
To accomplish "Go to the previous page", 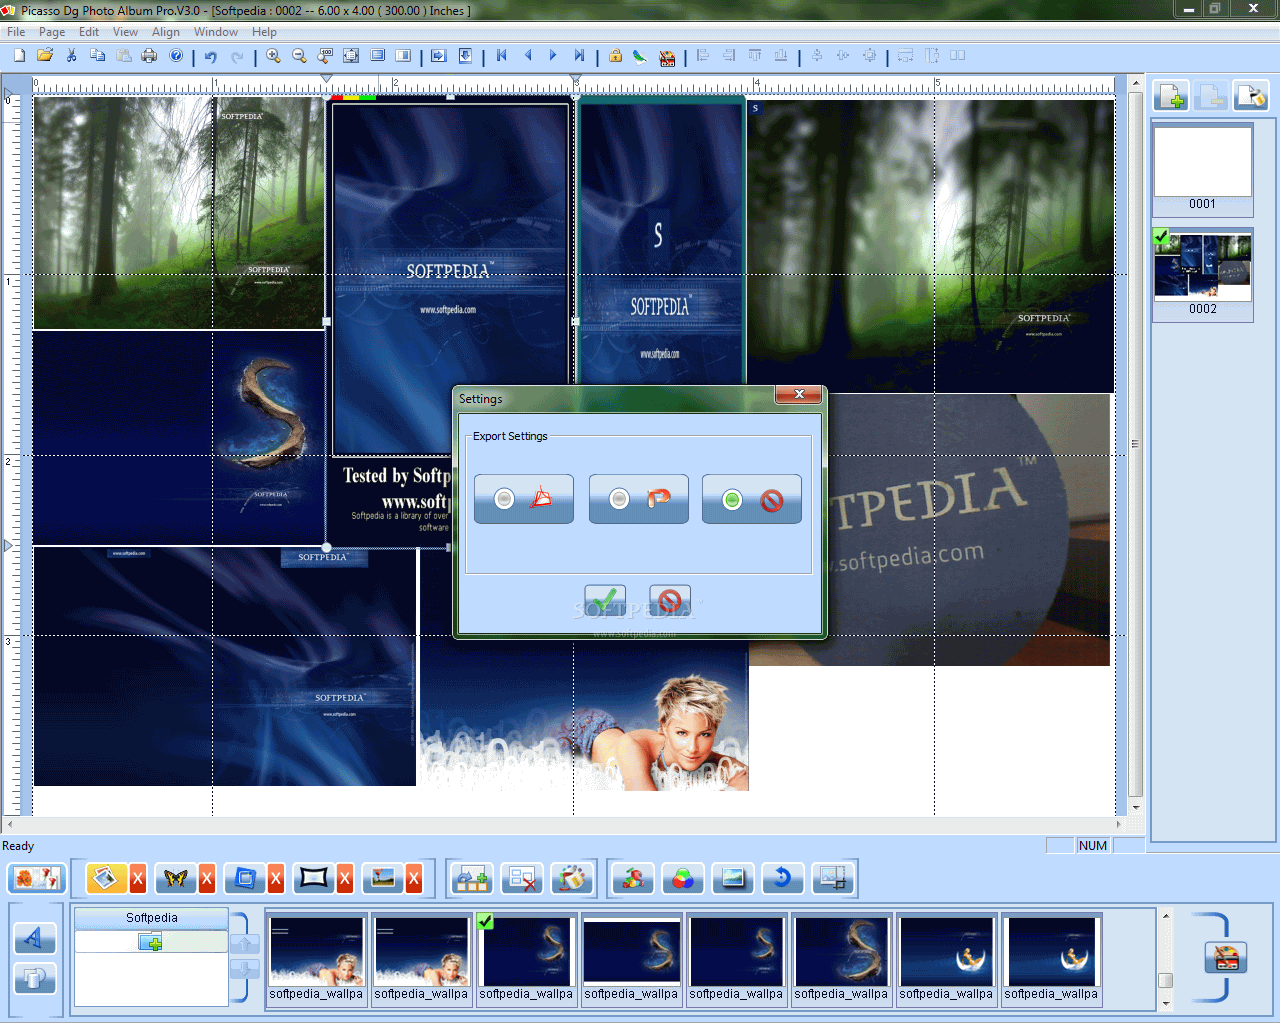I will [527, 56].
